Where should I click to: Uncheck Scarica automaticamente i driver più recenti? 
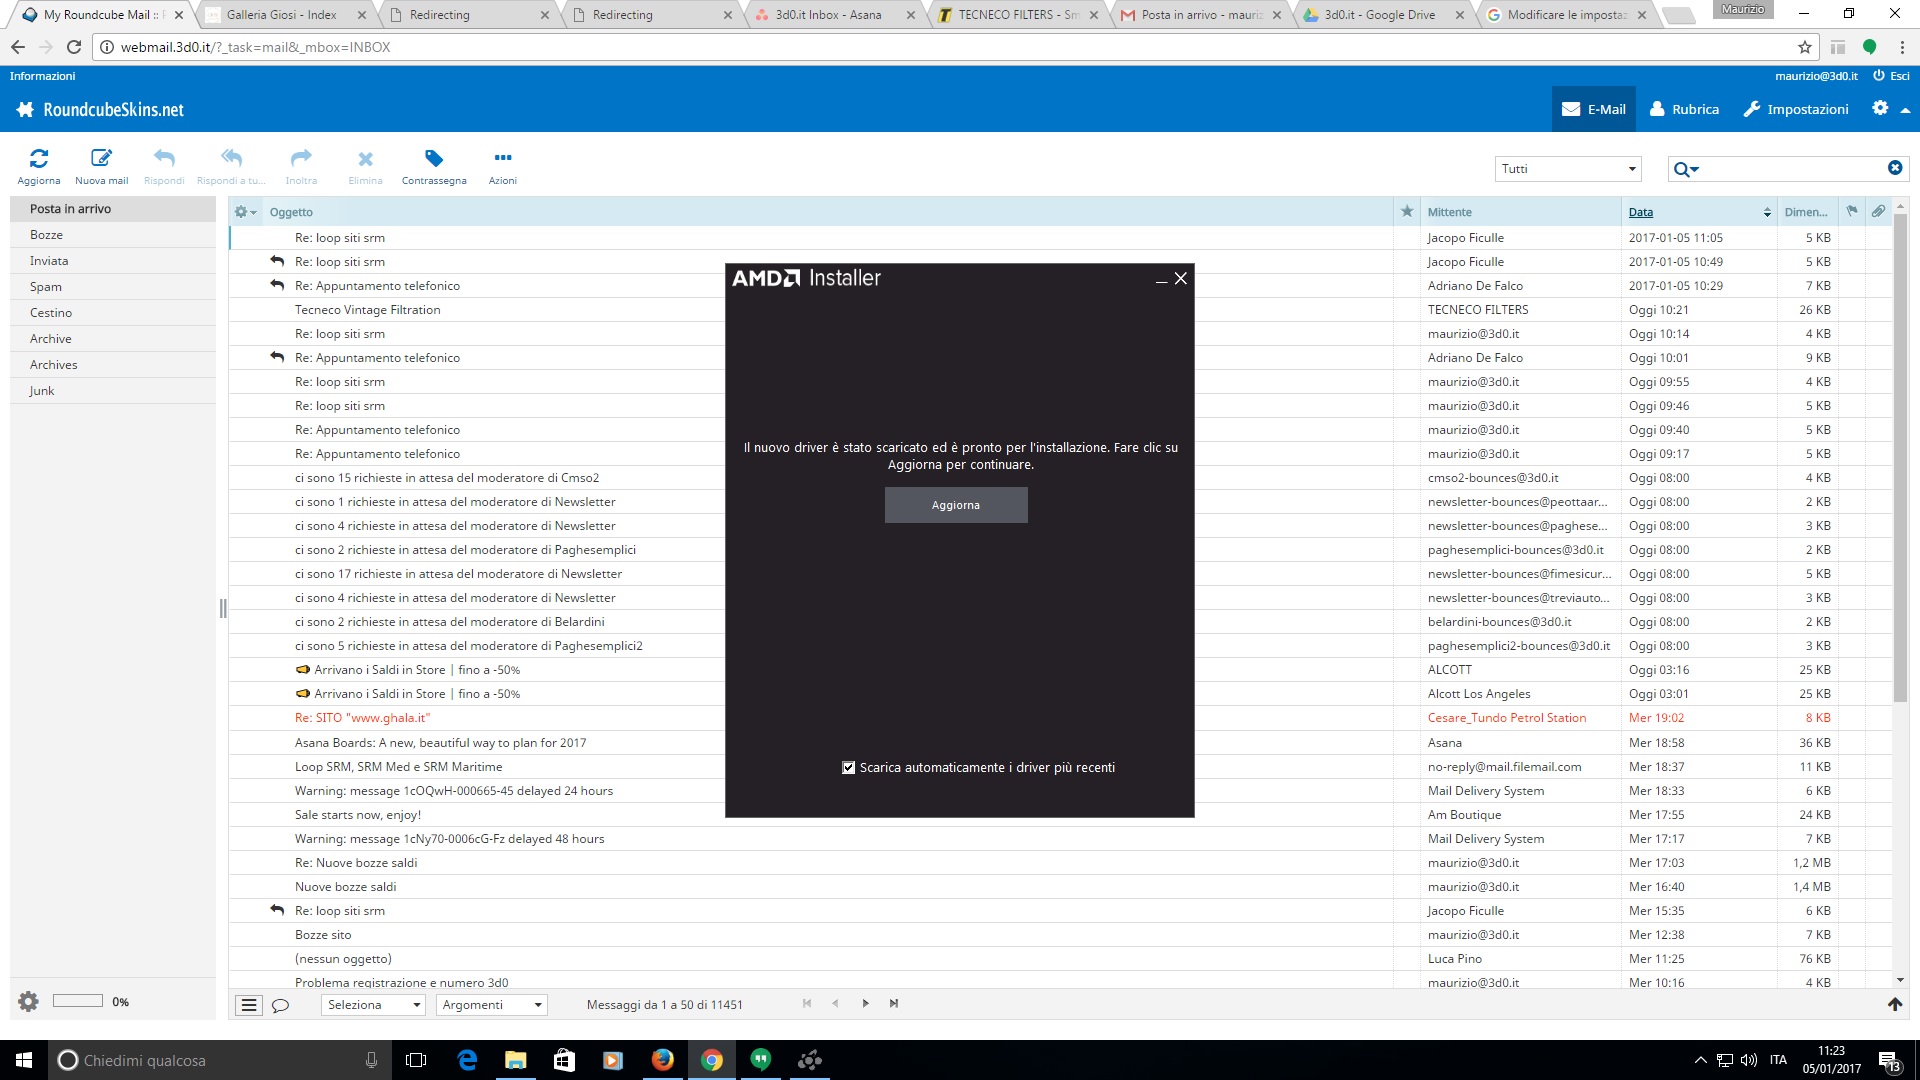tap(849, 768)
